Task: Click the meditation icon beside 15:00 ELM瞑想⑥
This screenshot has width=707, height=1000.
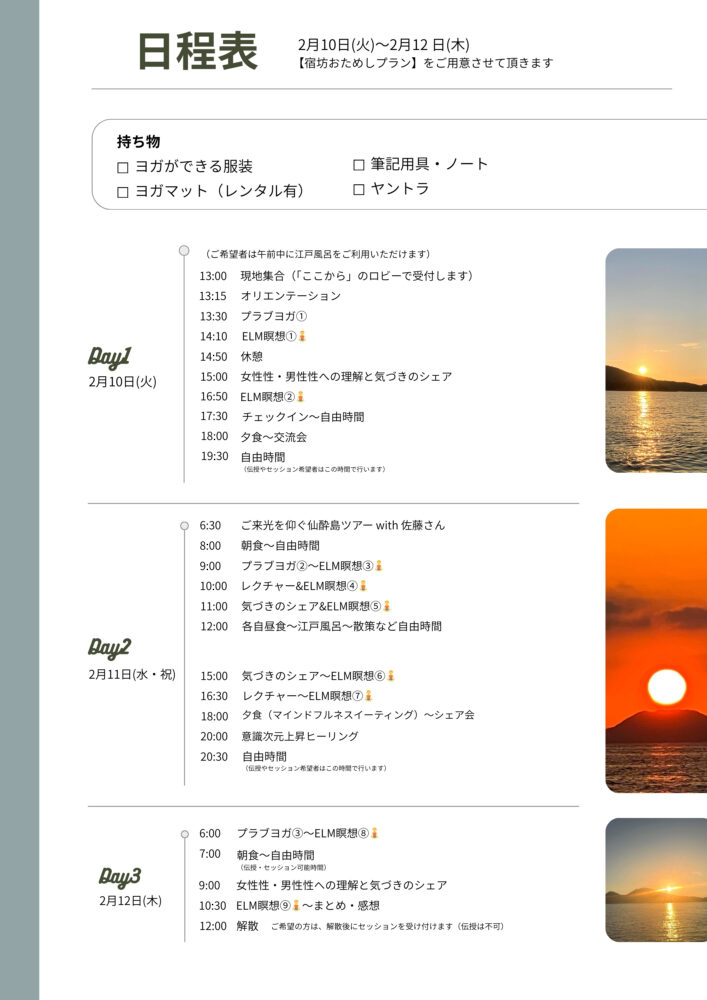Action: point(391,676)
